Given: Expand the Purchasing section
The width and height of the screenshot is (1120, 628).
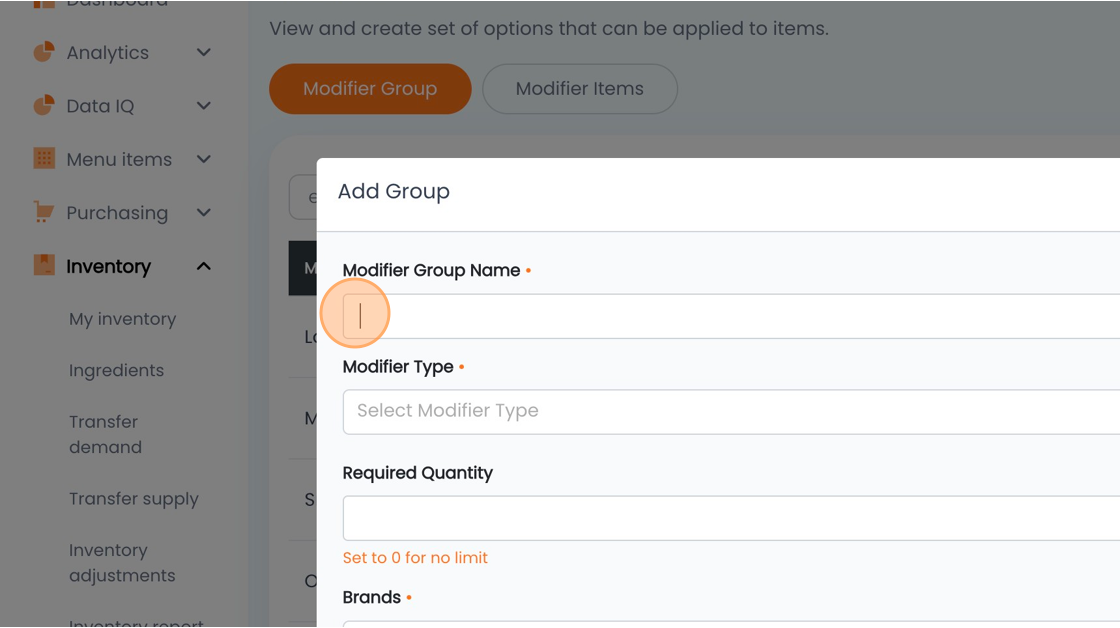Looking at the screenshot, I should click(x=203, y=212).
